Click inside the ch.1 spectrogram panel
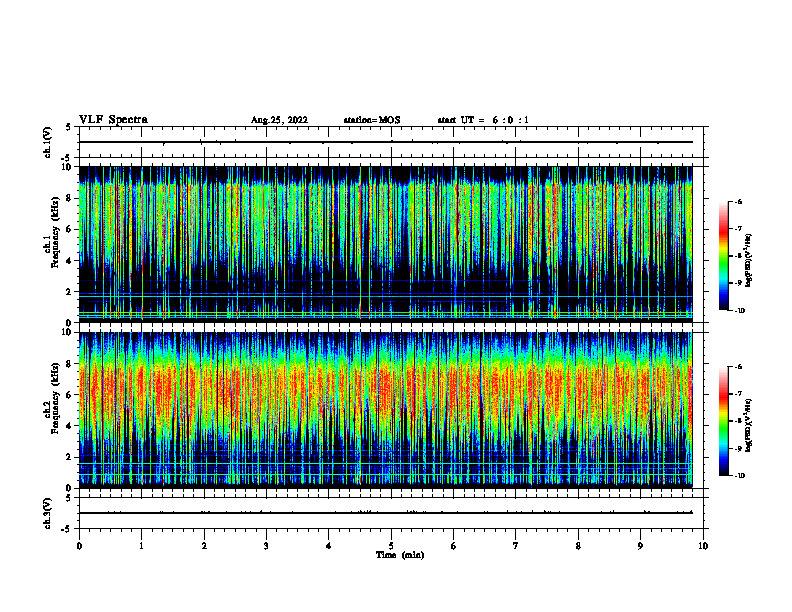Image resolution: width=792 pixels, height=612 pixels. 385,244
